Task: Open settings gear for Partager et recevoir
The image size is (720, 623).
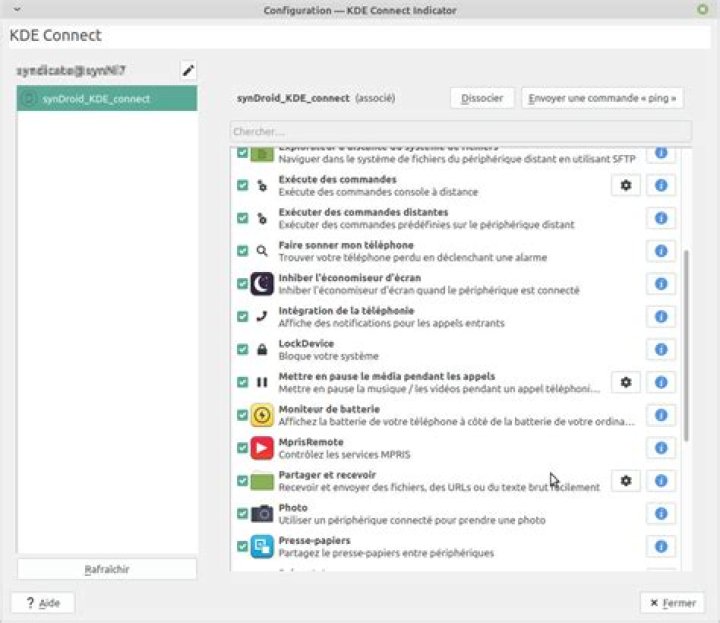Action: [625, 481]
